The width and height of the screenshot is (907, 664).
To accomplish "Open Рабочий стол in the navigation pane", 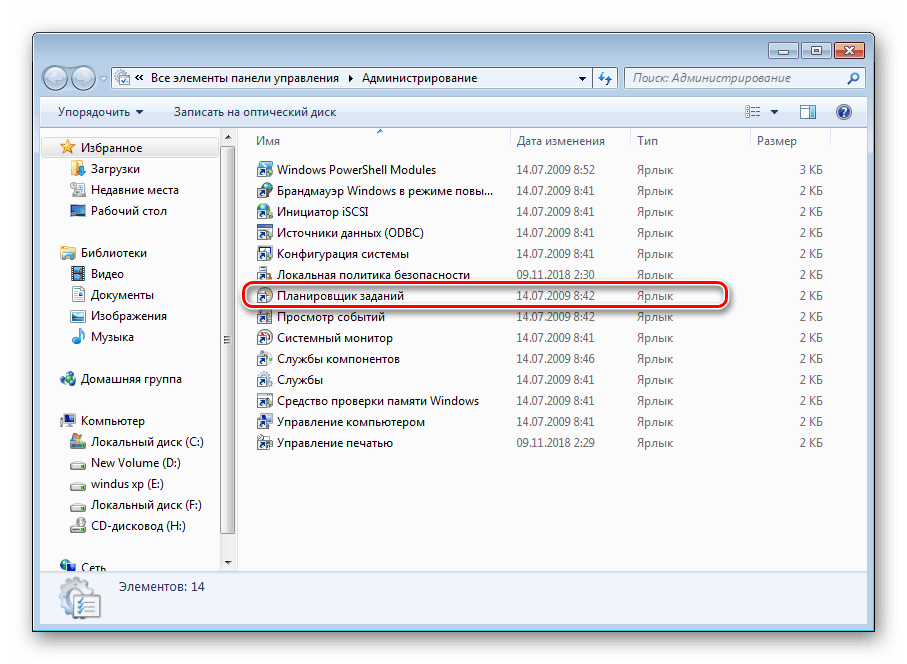I will (x=128, y=211).
